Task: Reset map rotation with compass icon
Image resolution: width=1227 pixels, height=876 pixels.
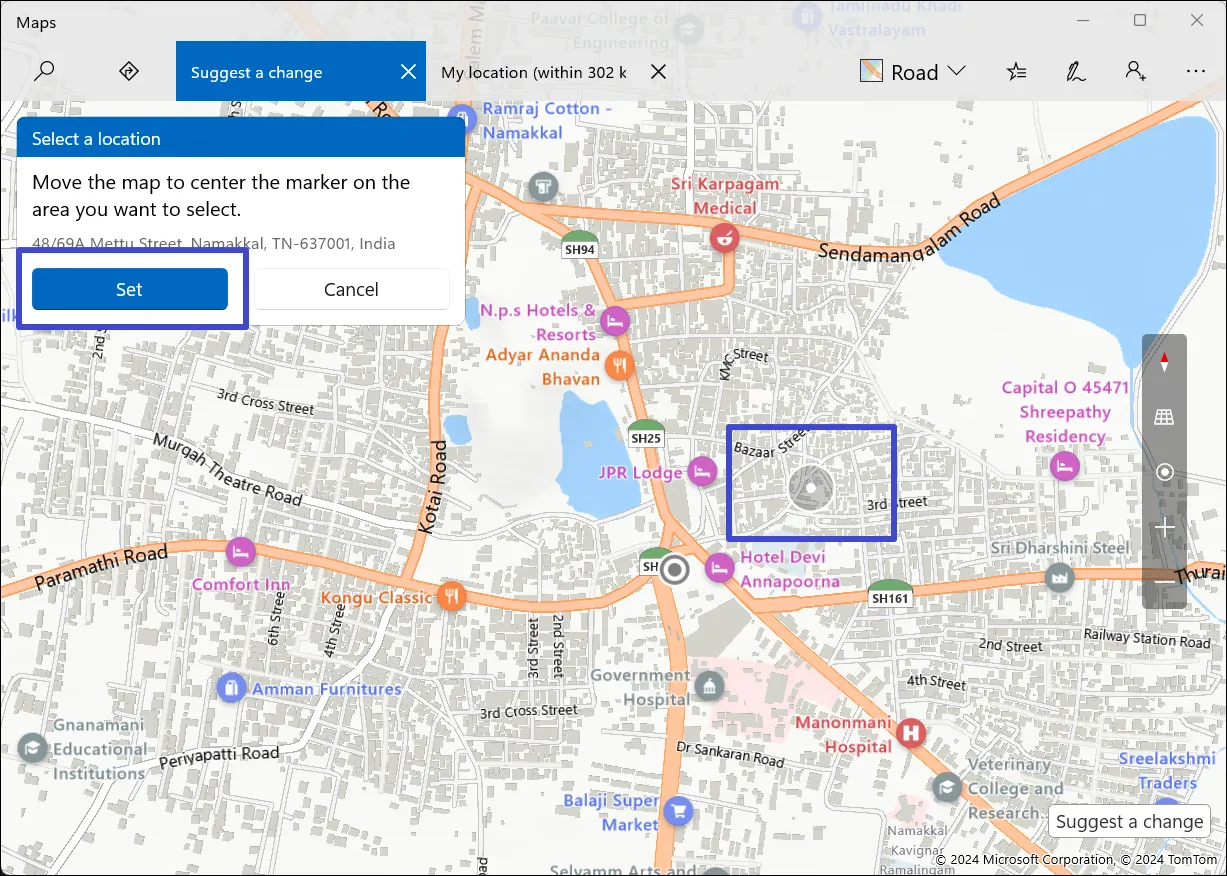Action: [1164, 364]
